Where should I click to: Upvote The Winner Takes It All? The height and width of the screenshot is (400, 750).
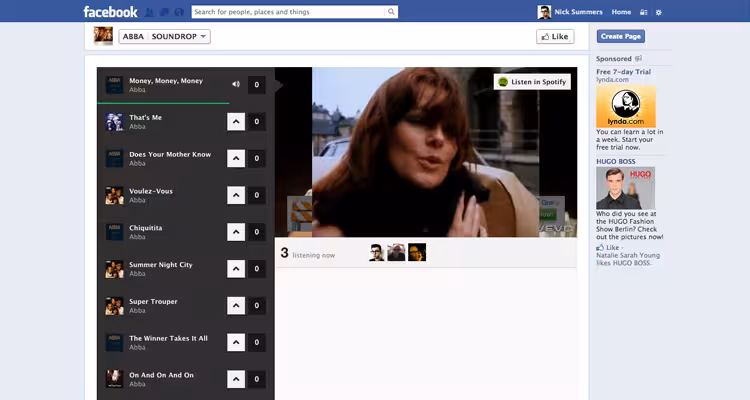236,343
